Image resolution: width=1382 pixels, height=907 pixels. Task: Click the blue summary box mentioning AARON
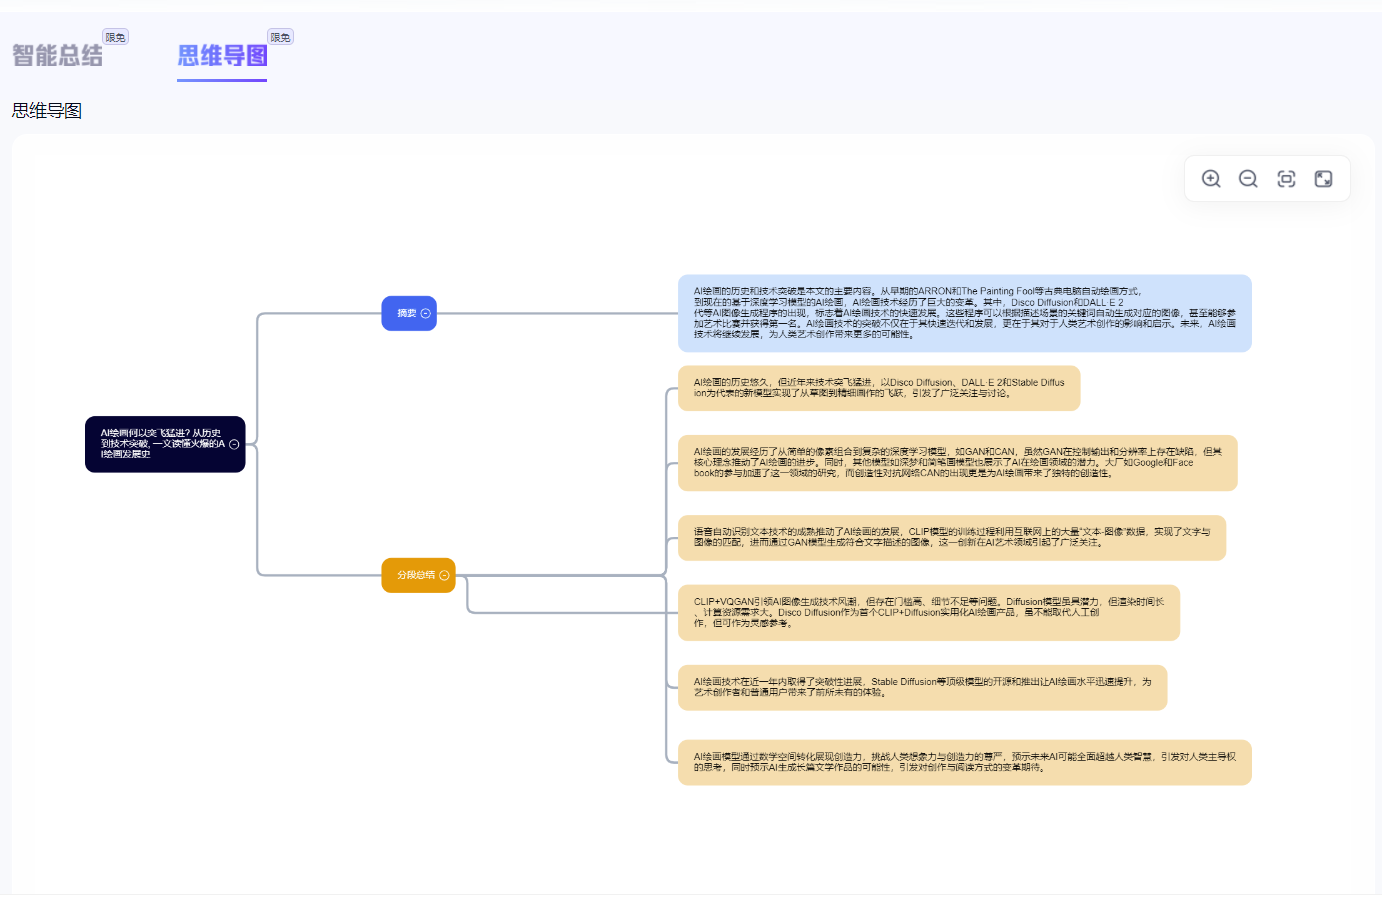964,313
